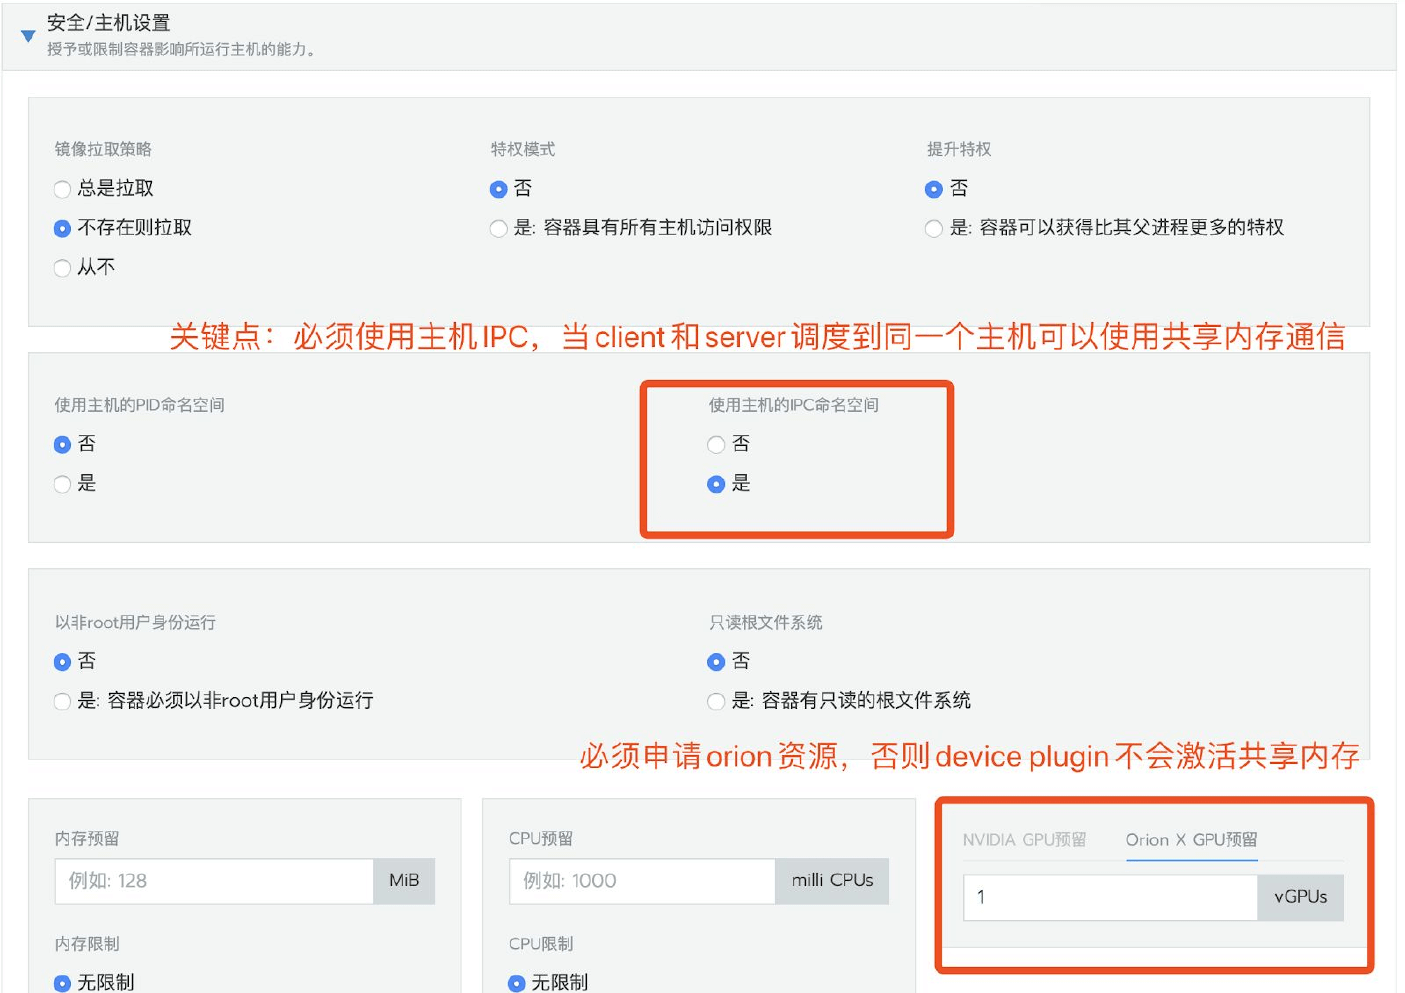
Task: Select 不存在则拉取 pull policy option
Action: [62, 228]
